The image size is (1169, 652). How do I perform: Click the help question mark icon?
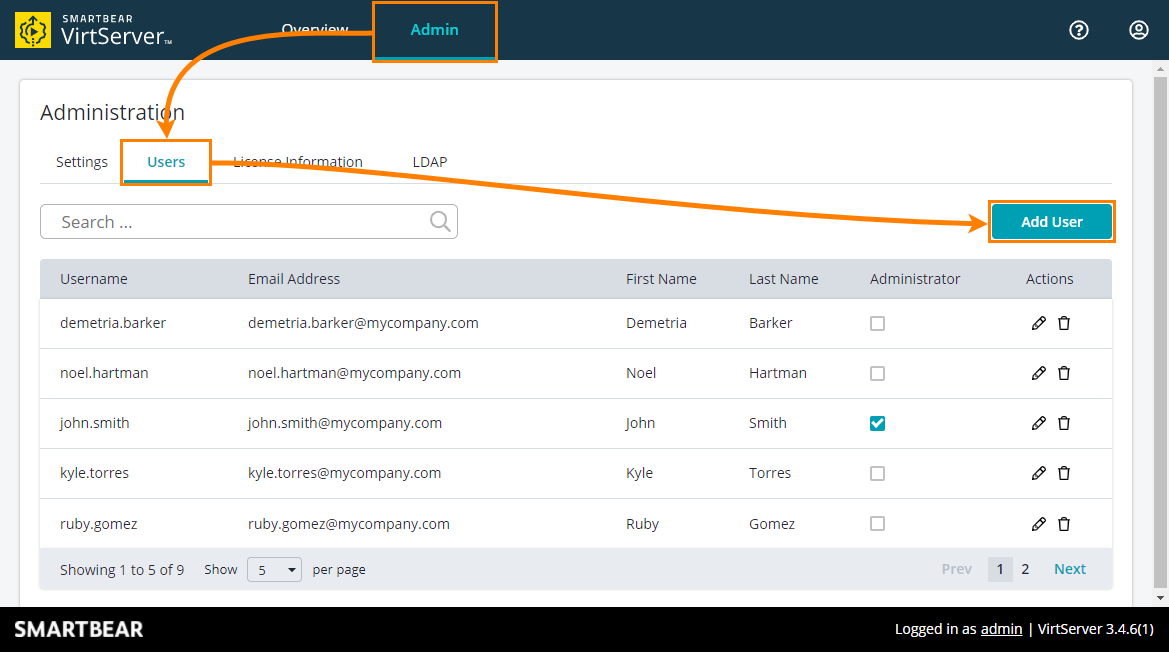(1078, 30)
